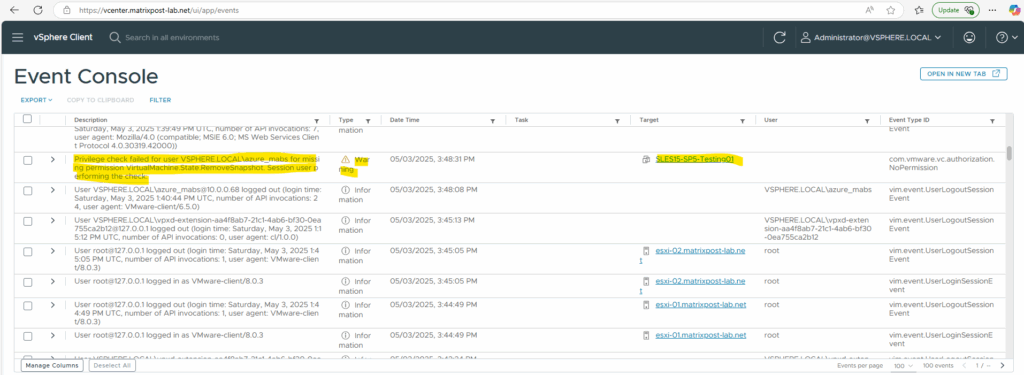Open esxi-01.matrixpost-lab.net link in the logged in row

pos(701,335)
